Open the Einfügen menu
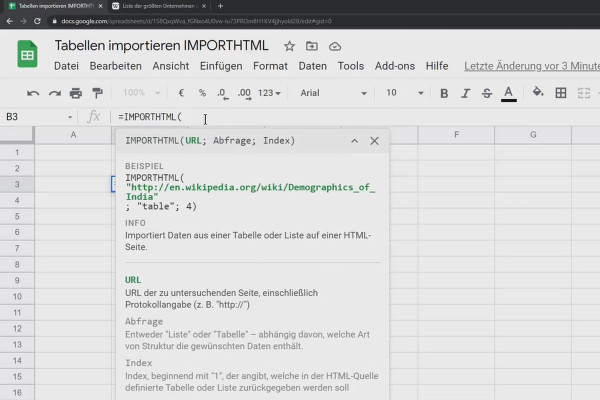The height and width of the screenshot is (400, 600). pyautogui.click(x=221, y=66)
